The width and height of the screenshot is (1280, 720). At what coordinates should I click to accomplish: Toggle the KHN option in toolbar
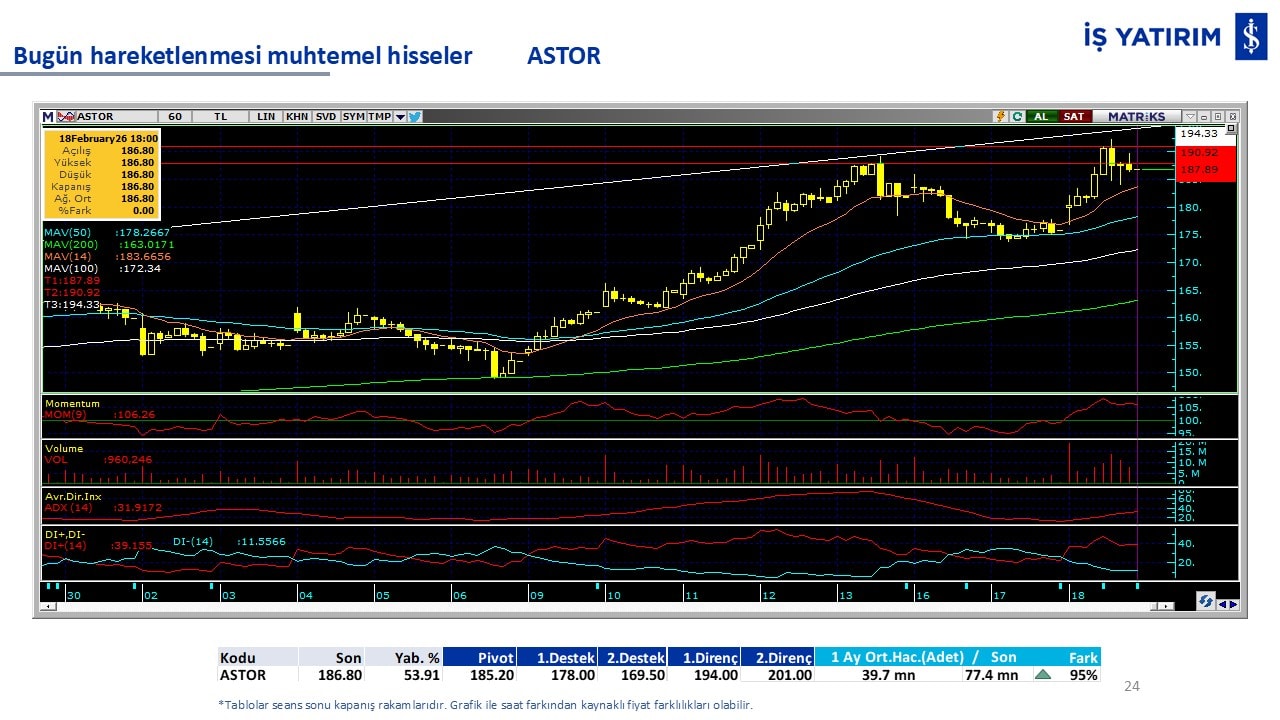(297, 117)
